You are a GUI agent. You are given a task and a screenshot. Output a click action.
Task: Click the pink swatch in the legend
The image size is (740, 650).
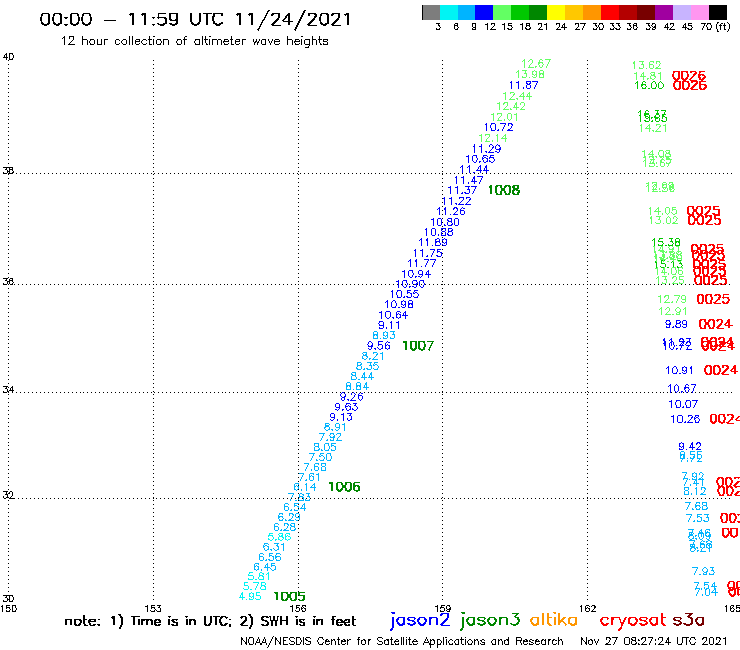point(699,12)
